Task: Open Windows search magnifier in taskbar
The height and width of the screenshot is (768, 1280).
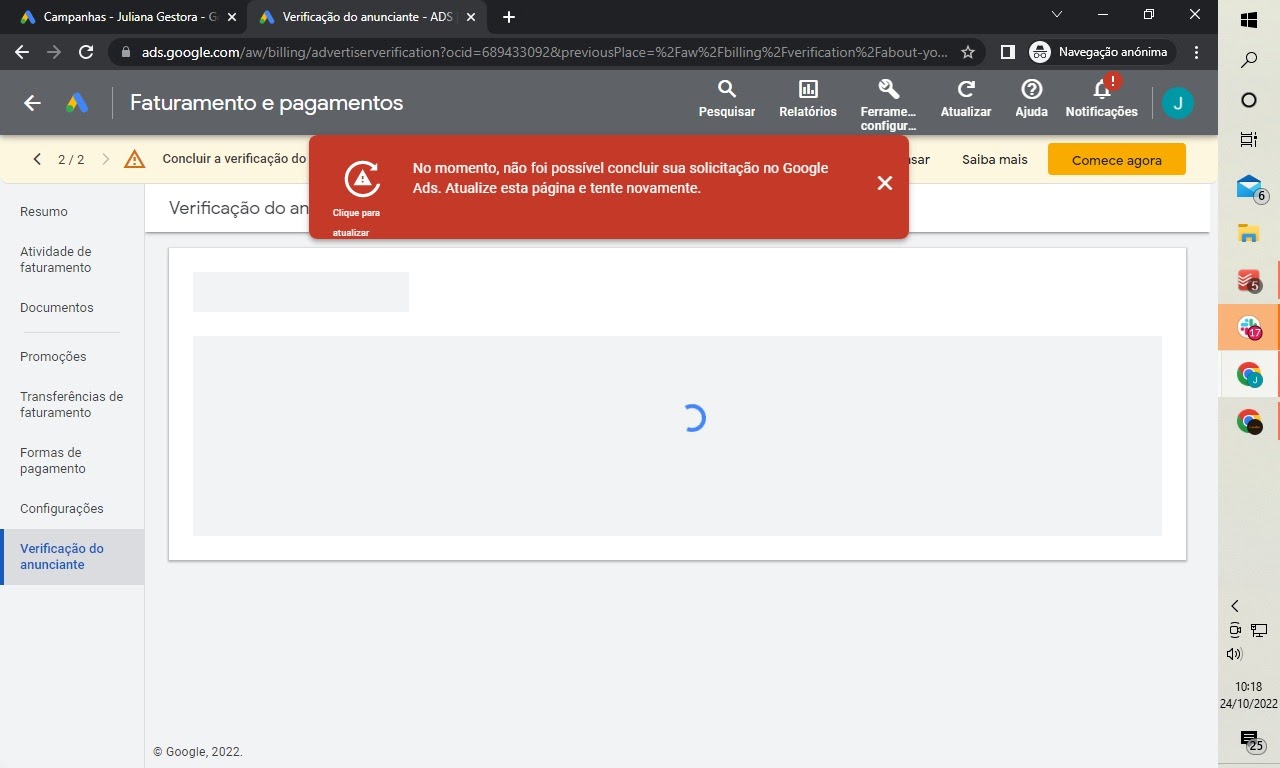Action: 1249,60
